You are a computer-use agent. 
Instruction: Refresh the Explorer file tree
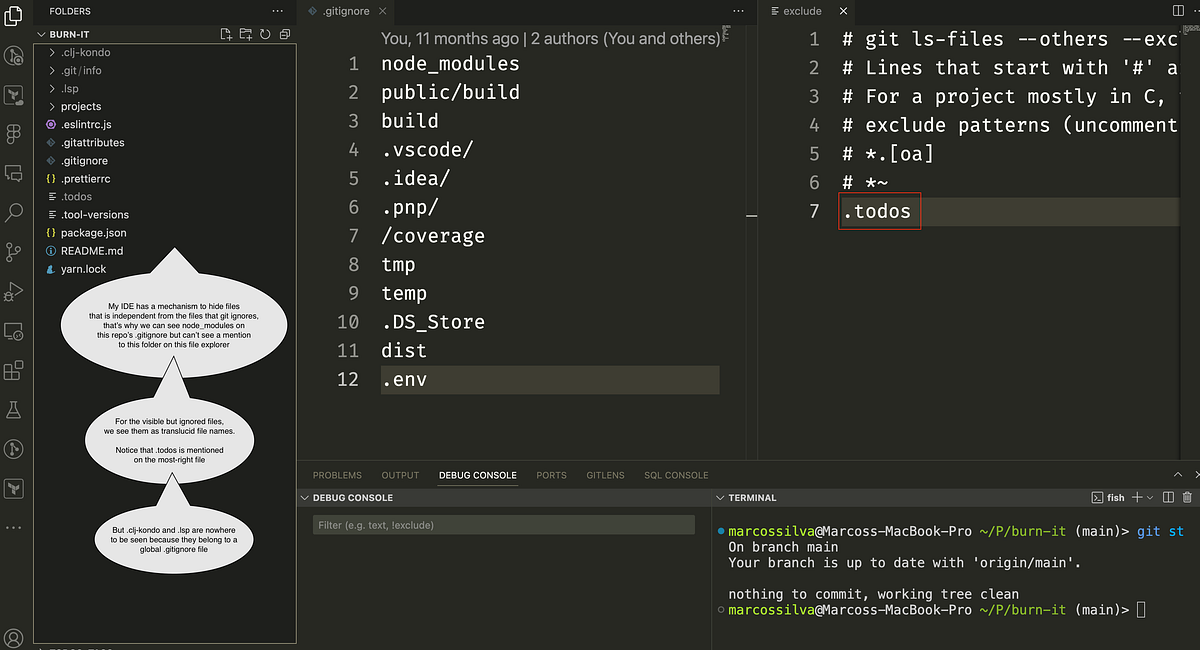[x=263, y=33]
